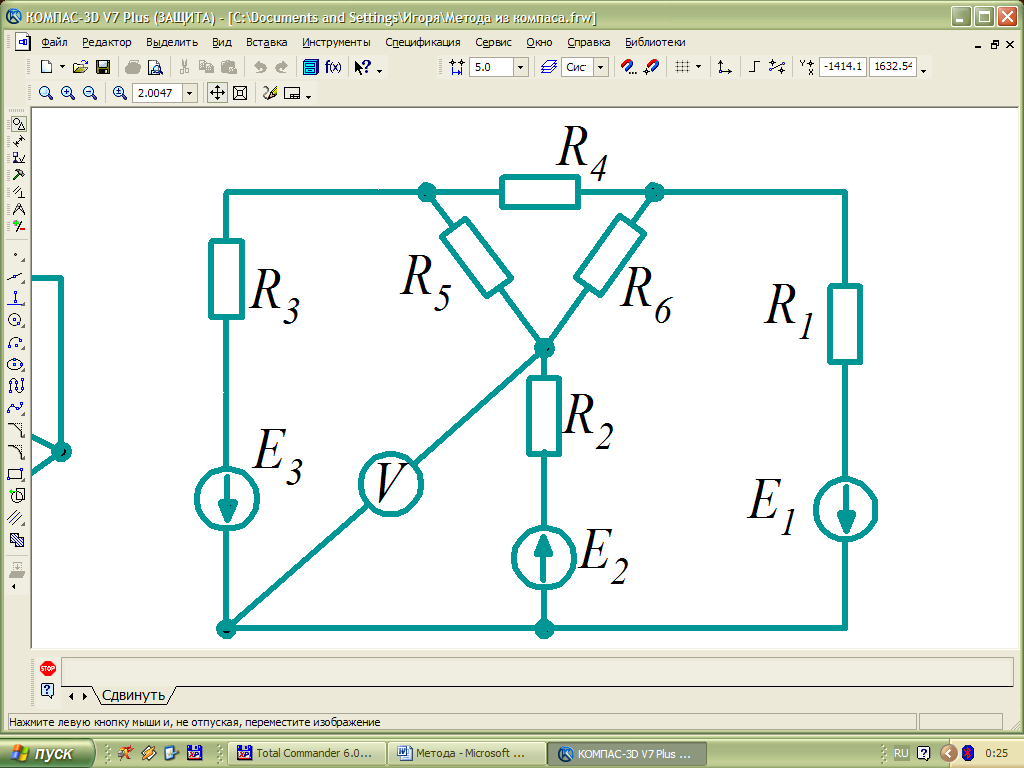Toggle orthogonal drawing mode

point(754,67)
